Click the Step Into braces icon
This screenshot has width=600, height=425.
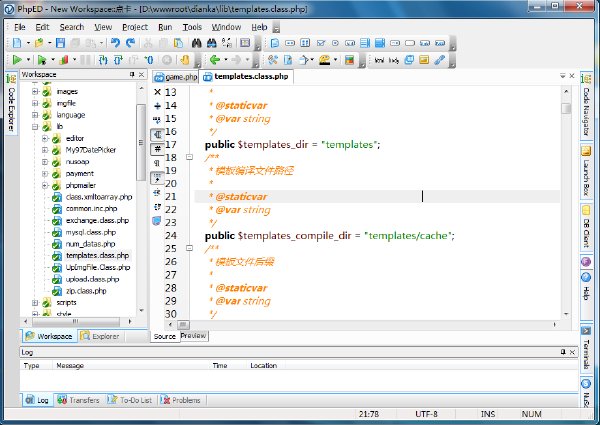(103, 60)
